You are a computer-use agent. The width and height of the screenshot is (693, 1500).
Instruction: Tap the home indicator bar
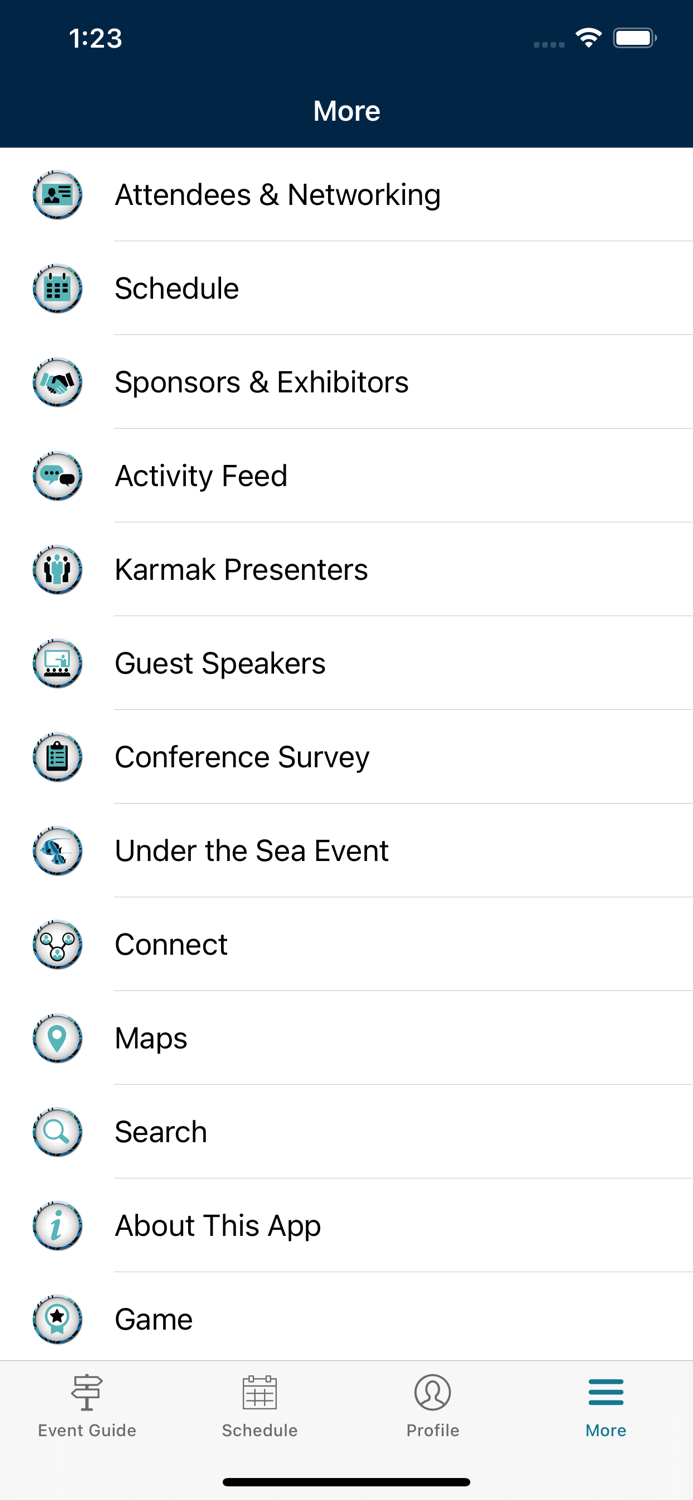[346, 1482]
